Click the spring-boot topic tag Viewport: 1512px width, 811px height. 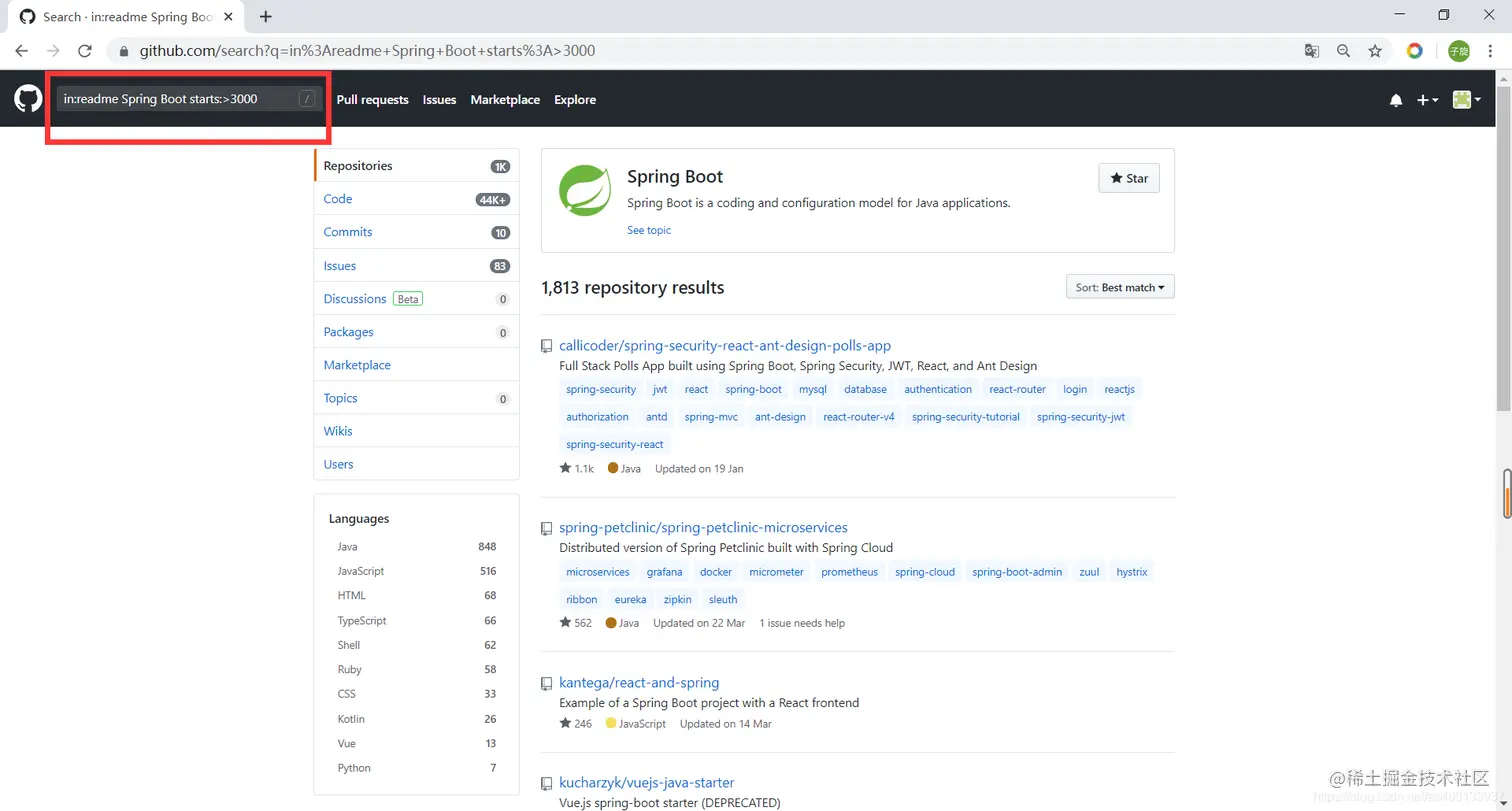click(753, 389)
